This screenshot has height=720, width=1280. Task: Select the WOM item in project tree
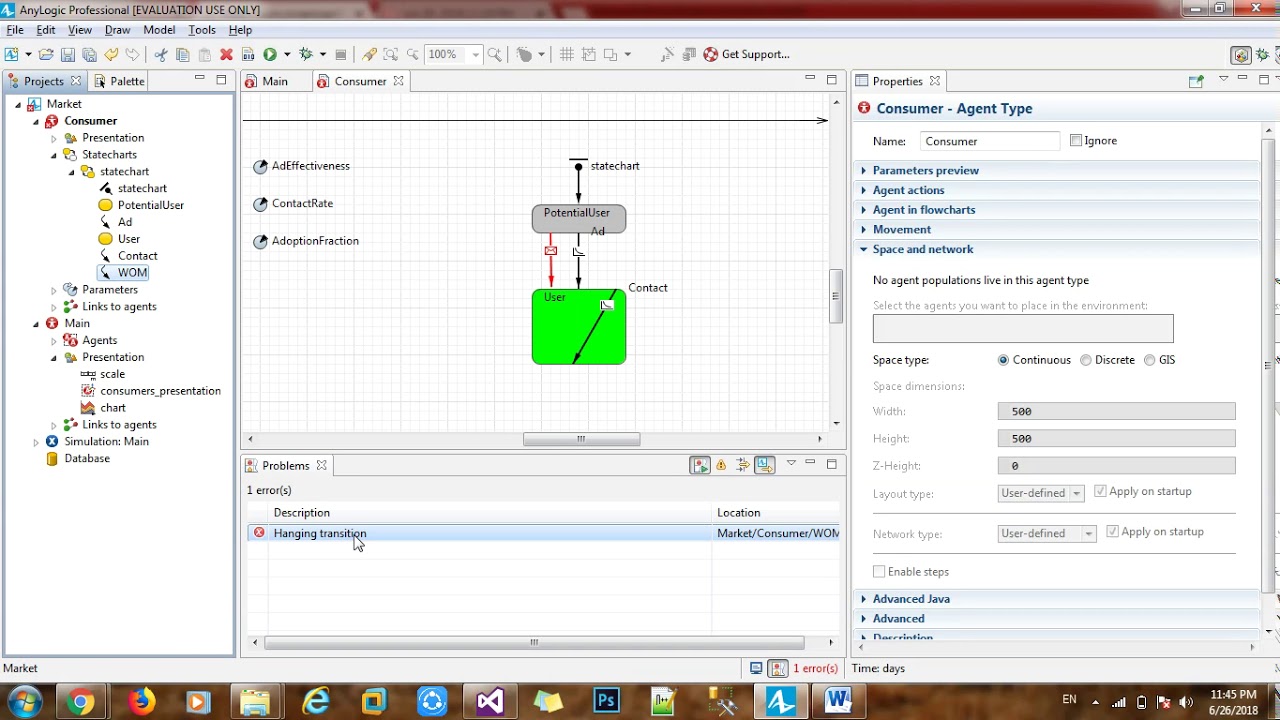tap(132, 273)
